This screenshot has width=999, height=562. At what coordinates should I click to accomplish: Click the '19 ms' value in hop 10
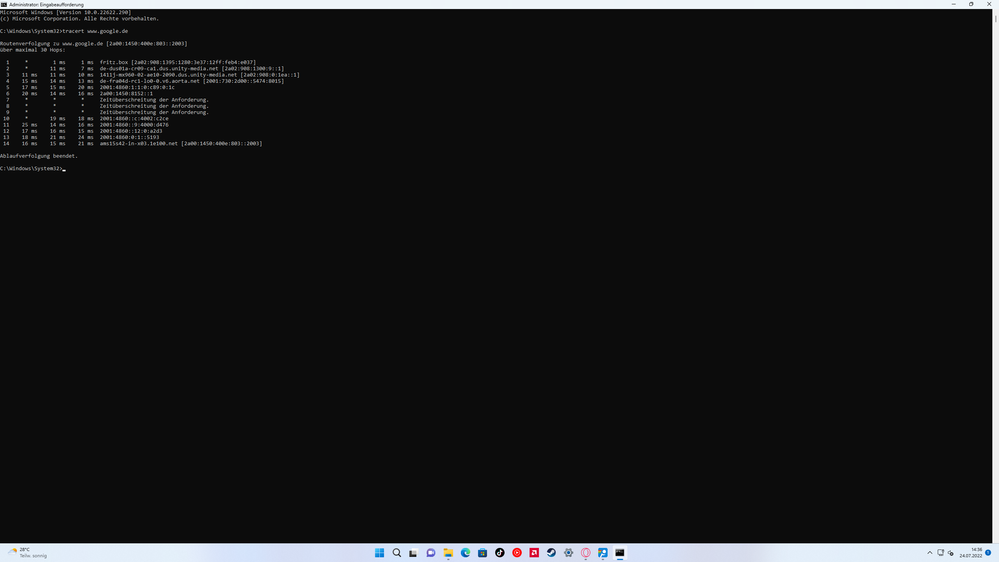[x=57, y=119]
